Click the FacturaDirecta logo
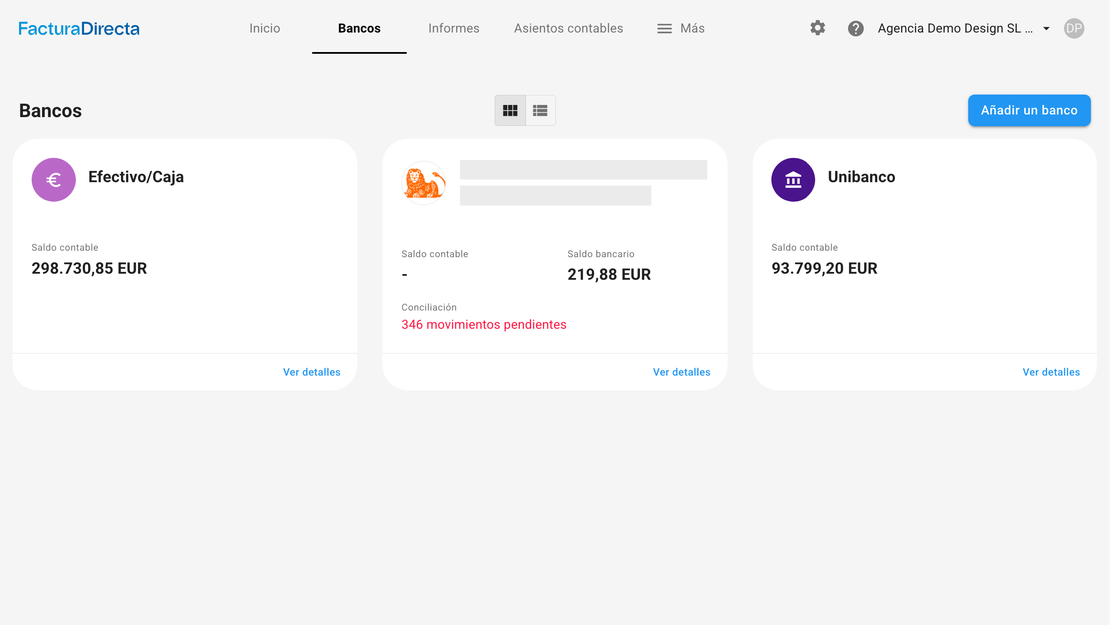The width and height of the screenshot is (1110, 625). coord(79,29)
